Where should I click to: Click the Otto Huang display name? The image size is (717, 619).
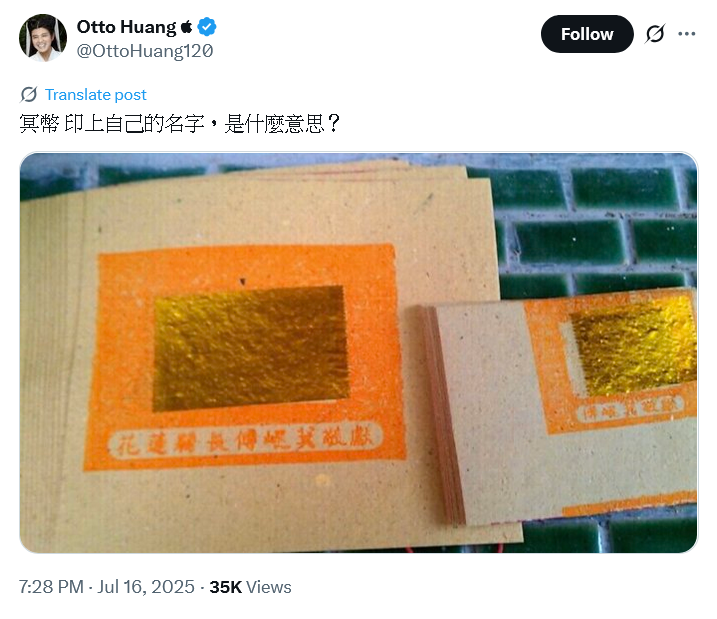tap(126, 27)
